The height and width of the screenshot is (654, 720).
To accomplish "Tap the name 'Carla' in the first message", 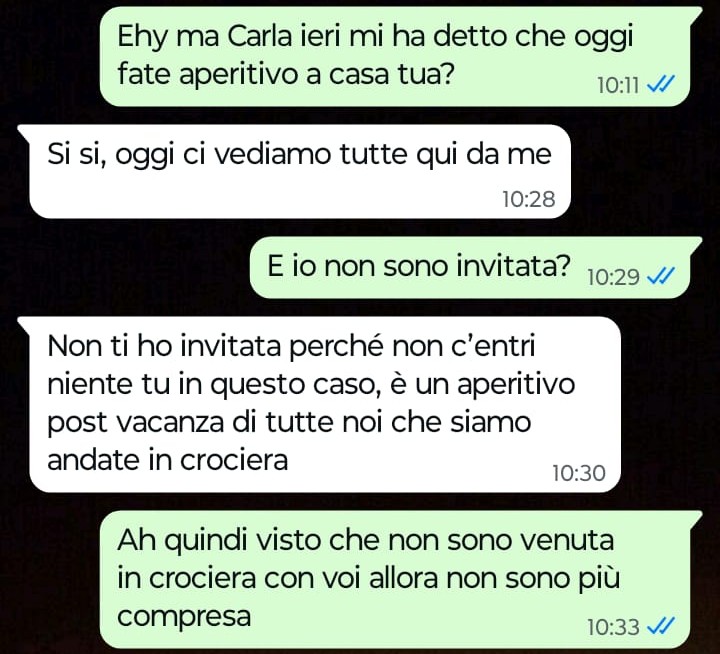I will tap(259, 36).
